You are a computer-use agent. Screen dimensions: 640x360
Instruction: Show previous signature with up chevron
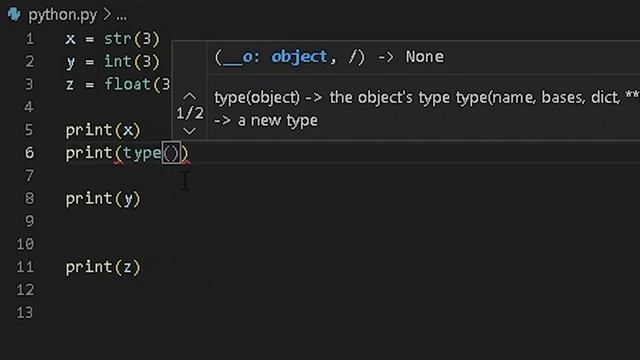coord(189,96)
